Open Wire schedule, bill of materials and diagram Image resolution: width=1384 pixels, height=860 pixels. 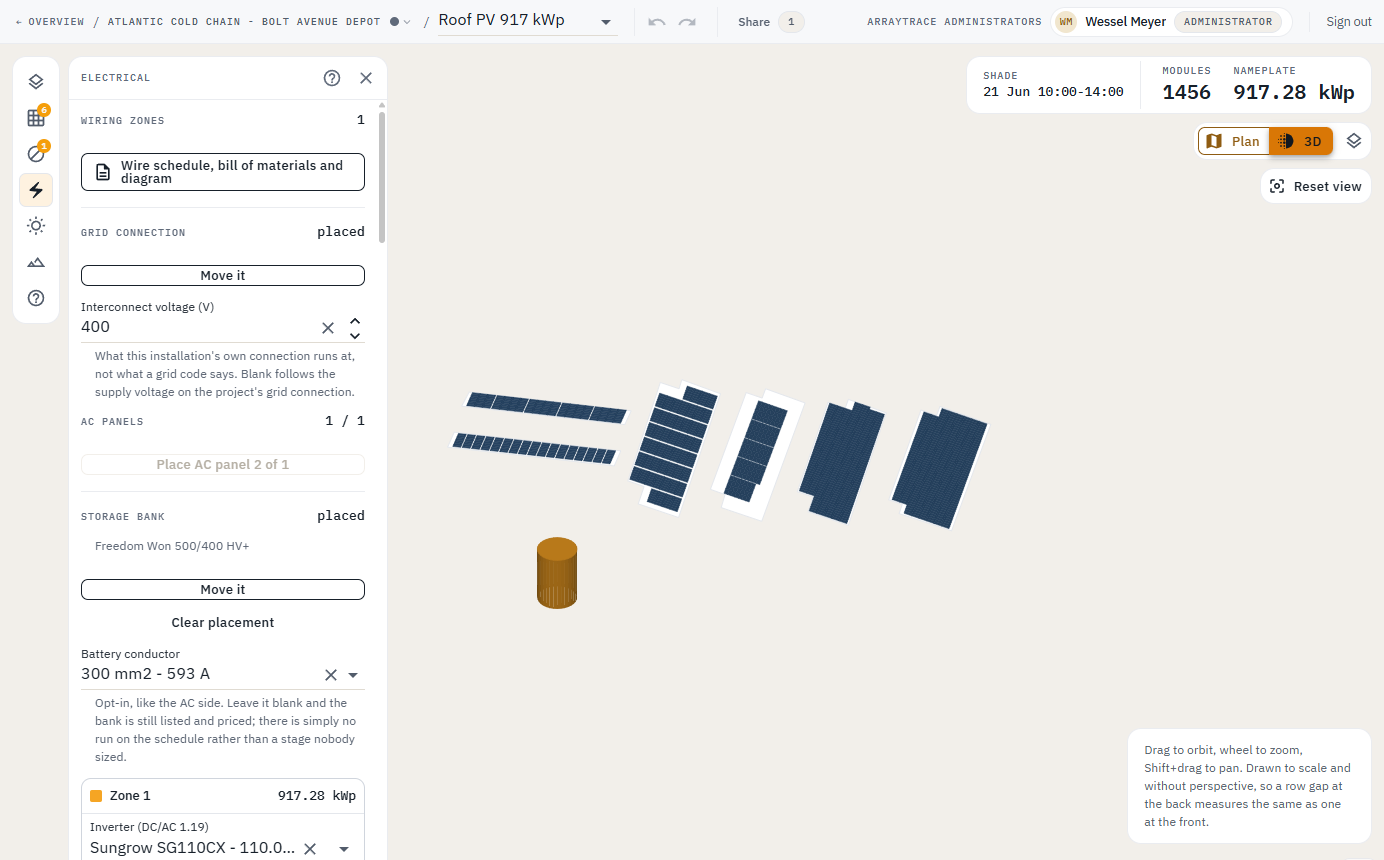[223, 172]
